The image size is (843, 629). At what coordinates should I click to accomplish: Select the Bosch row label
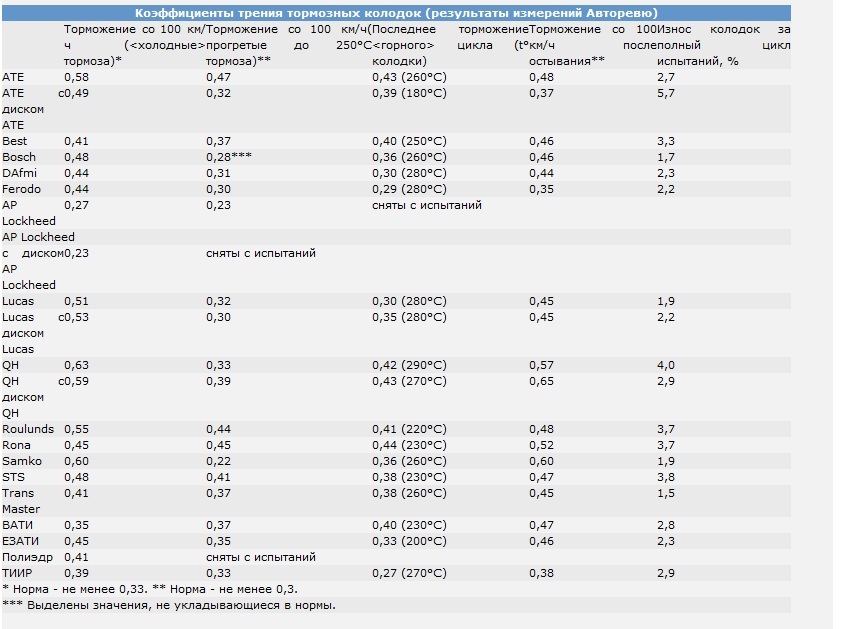point(19,157)
